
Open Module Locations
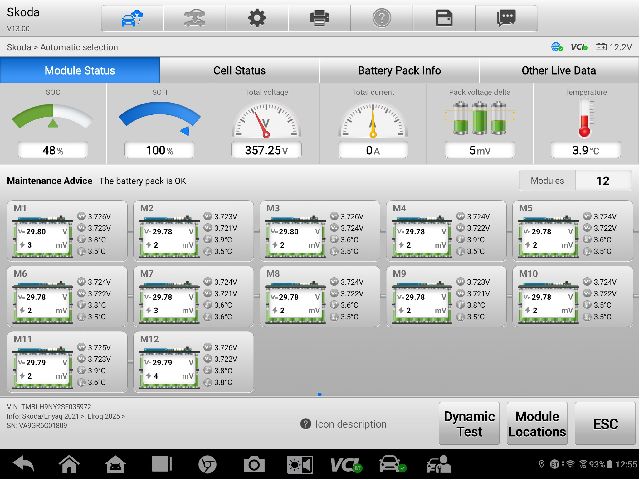(x=537, y=424)
